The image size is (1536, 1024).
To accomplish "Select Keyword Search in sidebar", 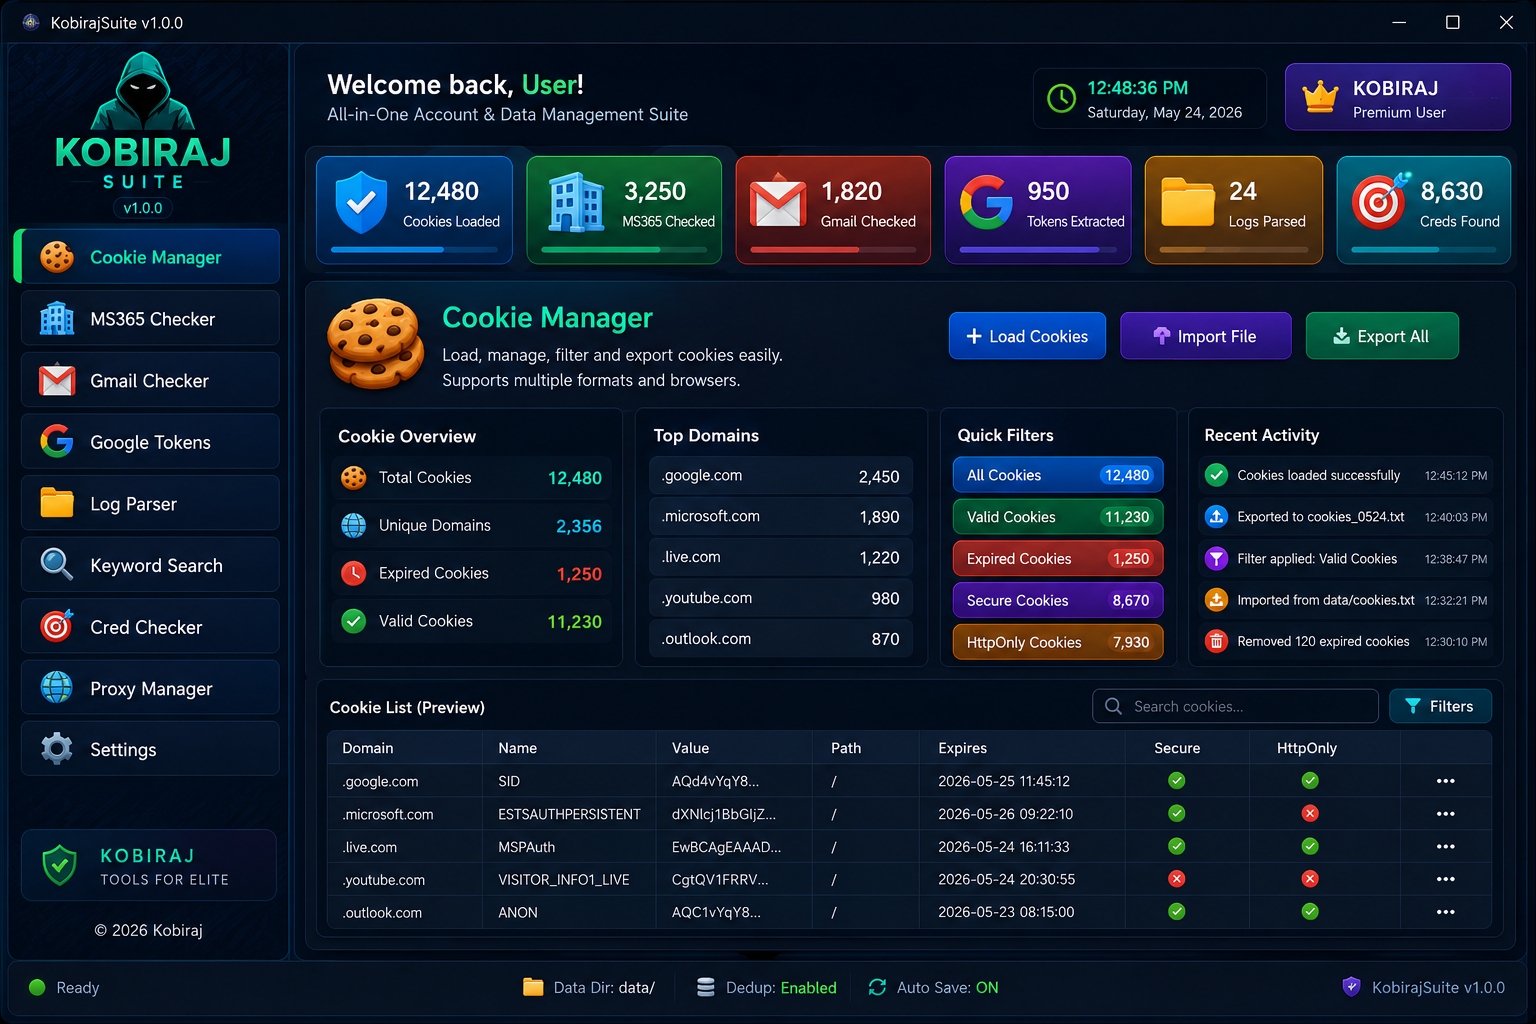I will tap(150, 565).
